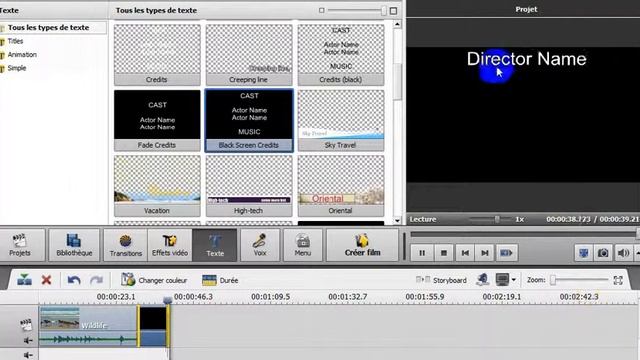This screenshot has height=360, width=640.
Task: Click the preset list scroll up arrow
Action: point(397,24)
